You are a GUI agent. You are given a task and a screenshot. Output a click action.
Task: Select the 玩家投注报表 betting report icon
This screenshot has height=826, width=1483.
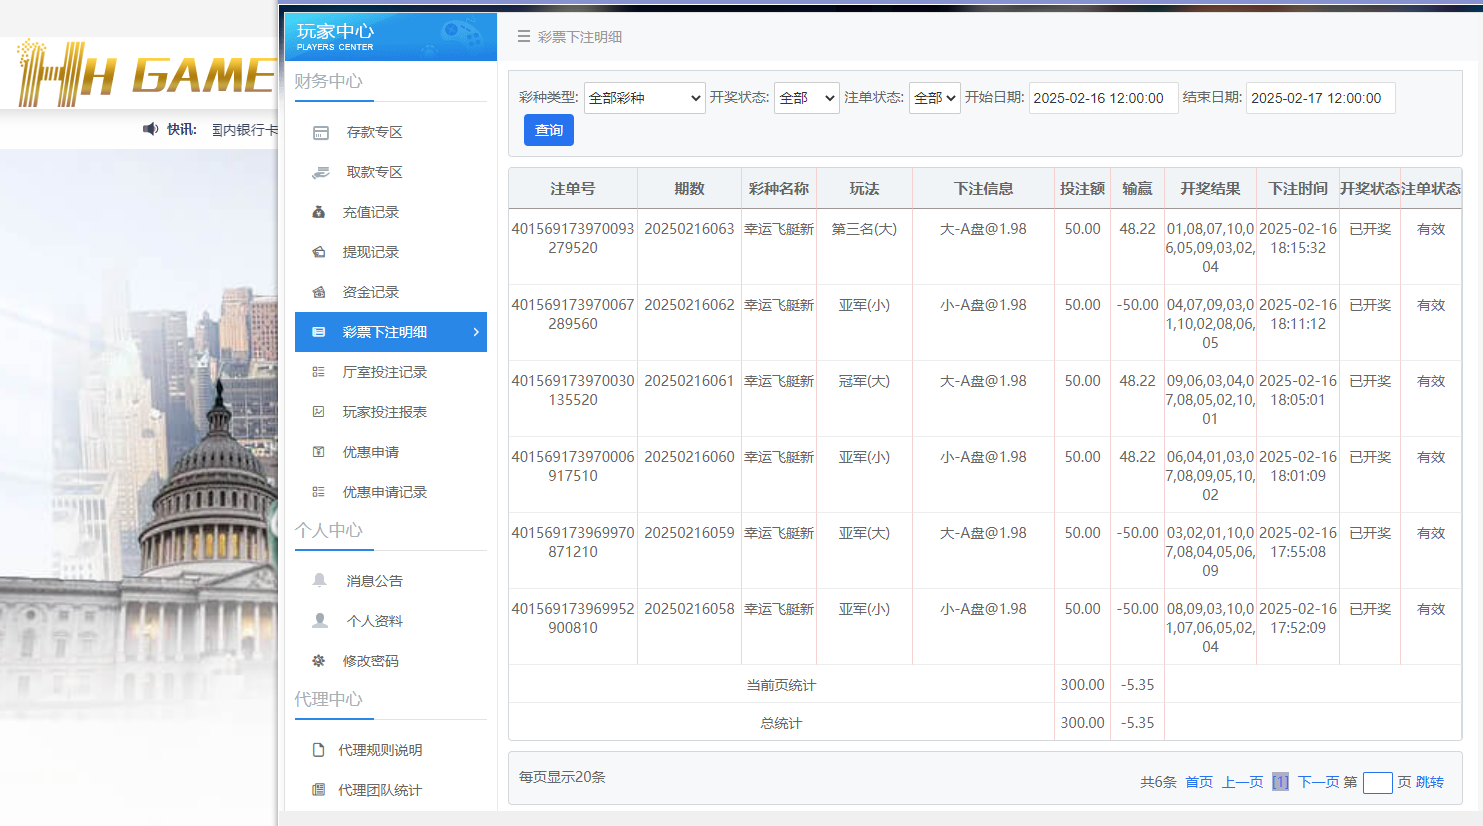pos(320,411)
